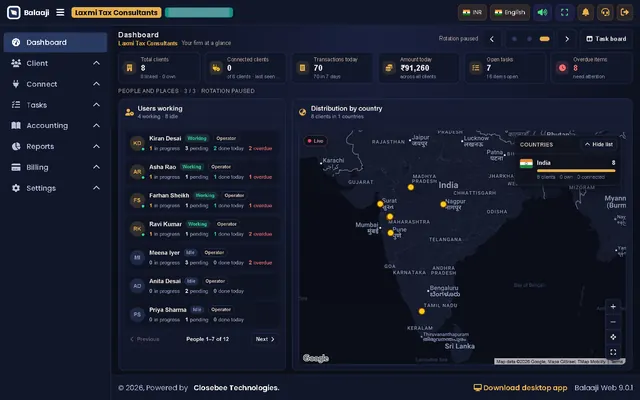
Task: Click the Previous people page button
Action: pyautogui.click(x=144, y=339)
